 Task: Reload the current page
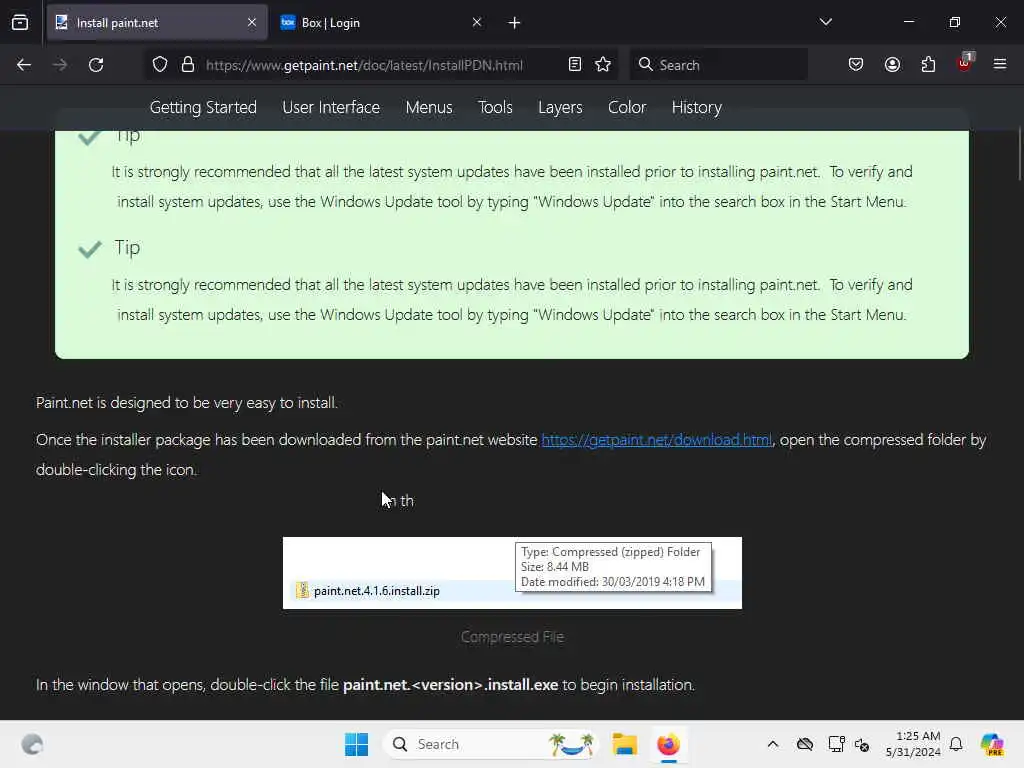click(x=96, y=65)
